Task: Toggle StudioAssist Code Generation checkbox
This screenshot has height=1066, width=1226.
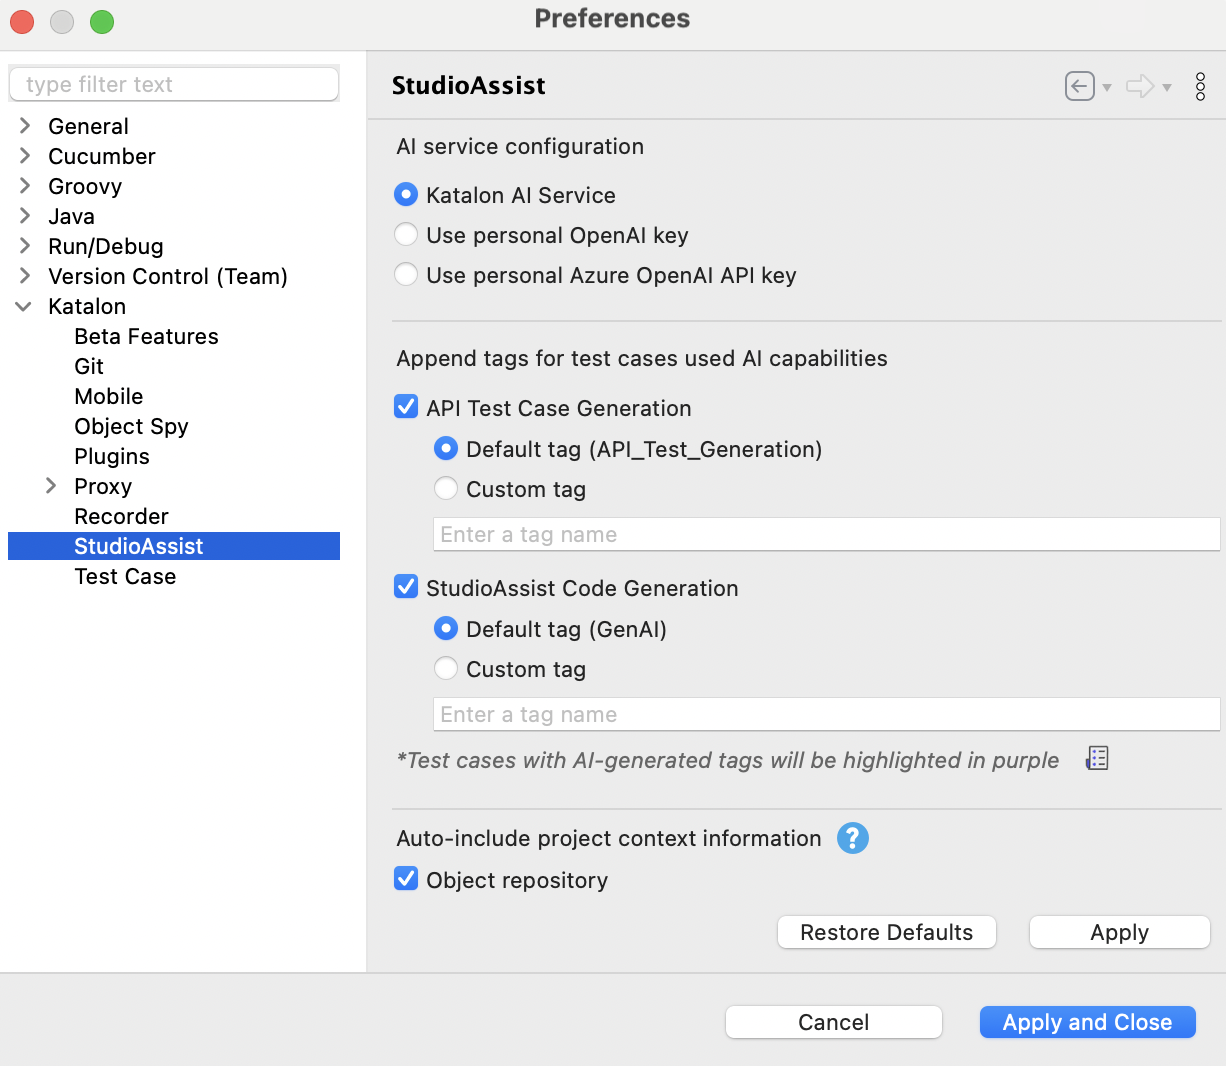Action: (x=406, y=586)
